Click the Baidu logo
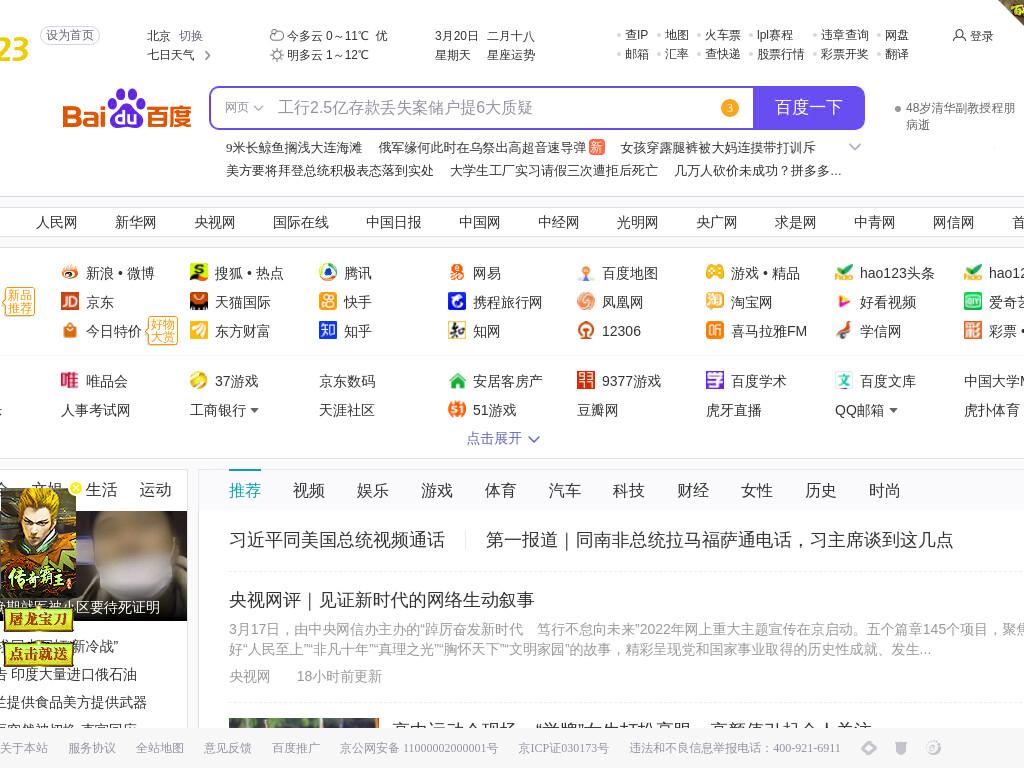The image size is (1024, 768). (127, 109)
